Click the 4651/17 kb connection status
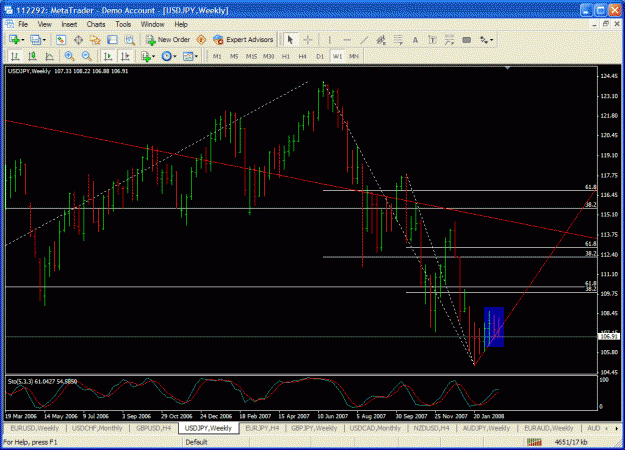The height and width of the screenshot is (450, 625). click(571, 442)
